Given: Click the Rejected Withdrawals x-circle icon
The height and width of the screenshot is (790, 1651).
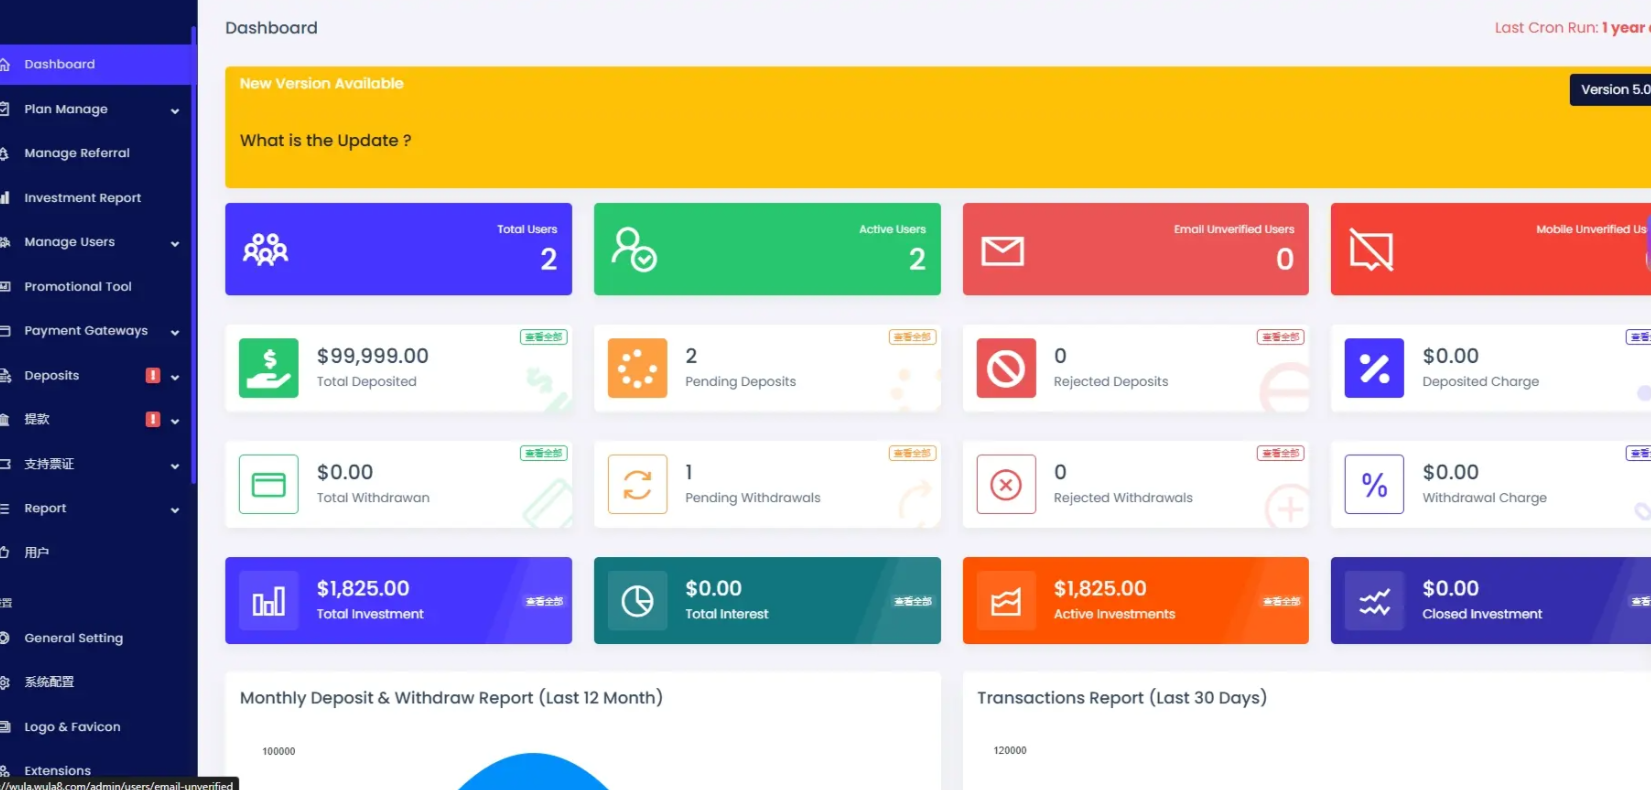Looking at the screenshot, I should coord(1005,485).
